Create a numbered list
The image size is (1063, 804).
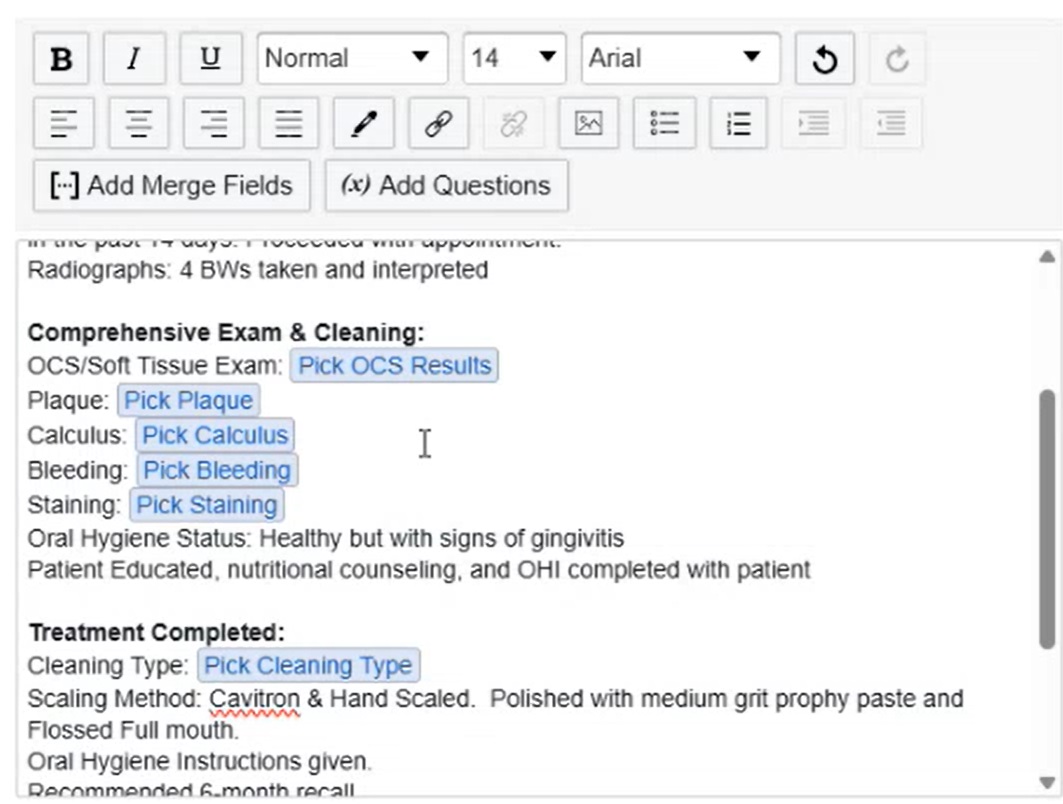pos(738,124)
